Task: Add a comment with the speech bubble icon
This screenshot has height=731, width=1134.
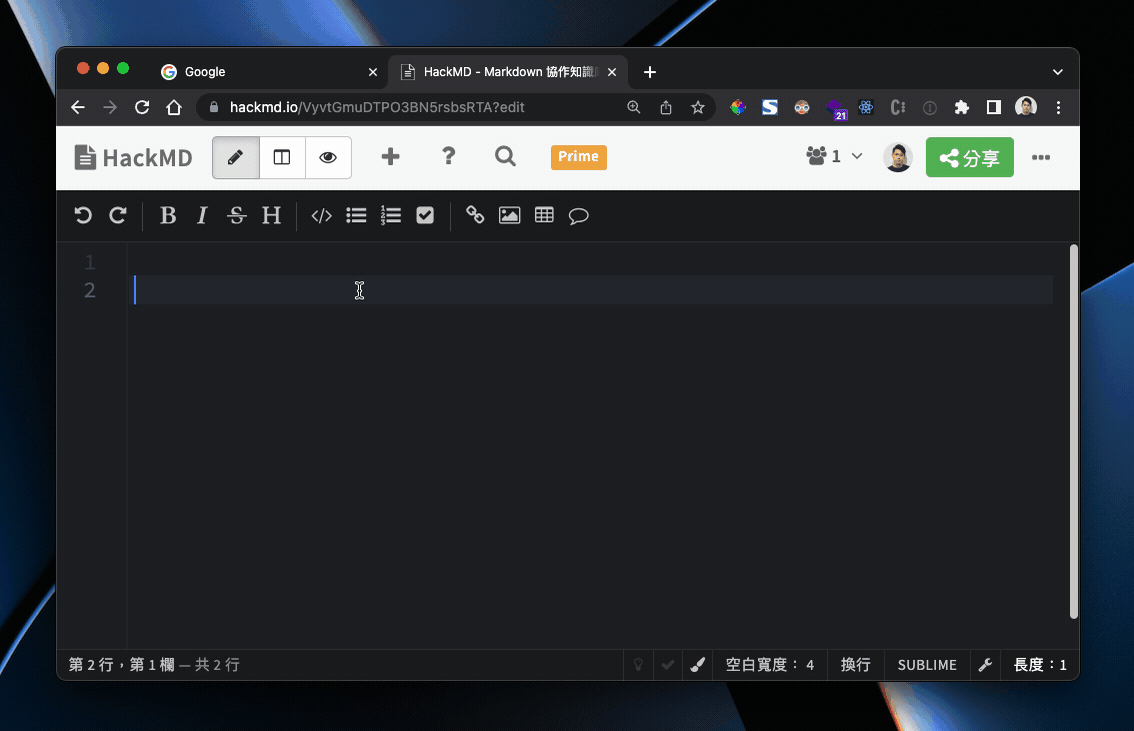Action: 578,215
